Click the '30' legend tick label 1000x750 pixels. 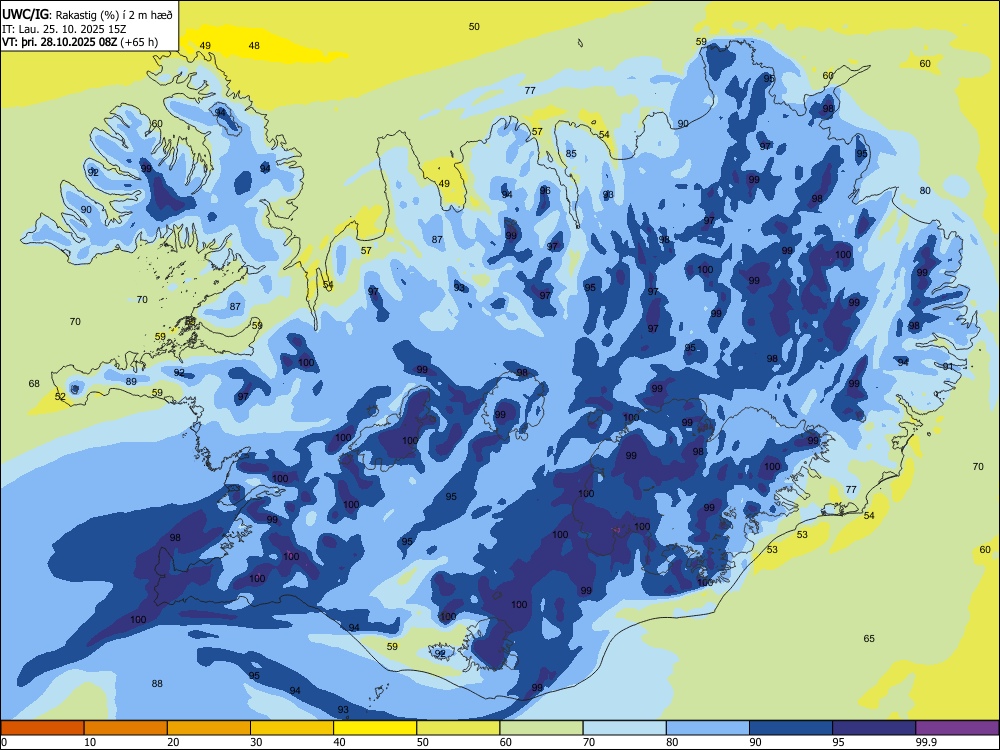(256, 742)
